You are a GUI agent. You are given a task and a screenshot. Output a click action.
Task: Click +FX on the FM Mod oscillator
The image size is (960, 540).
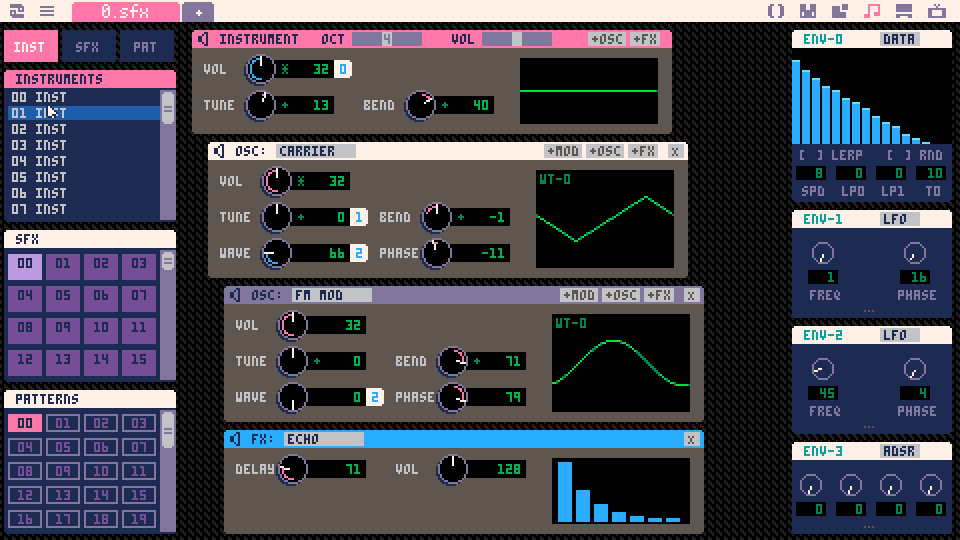click(659, 295)
